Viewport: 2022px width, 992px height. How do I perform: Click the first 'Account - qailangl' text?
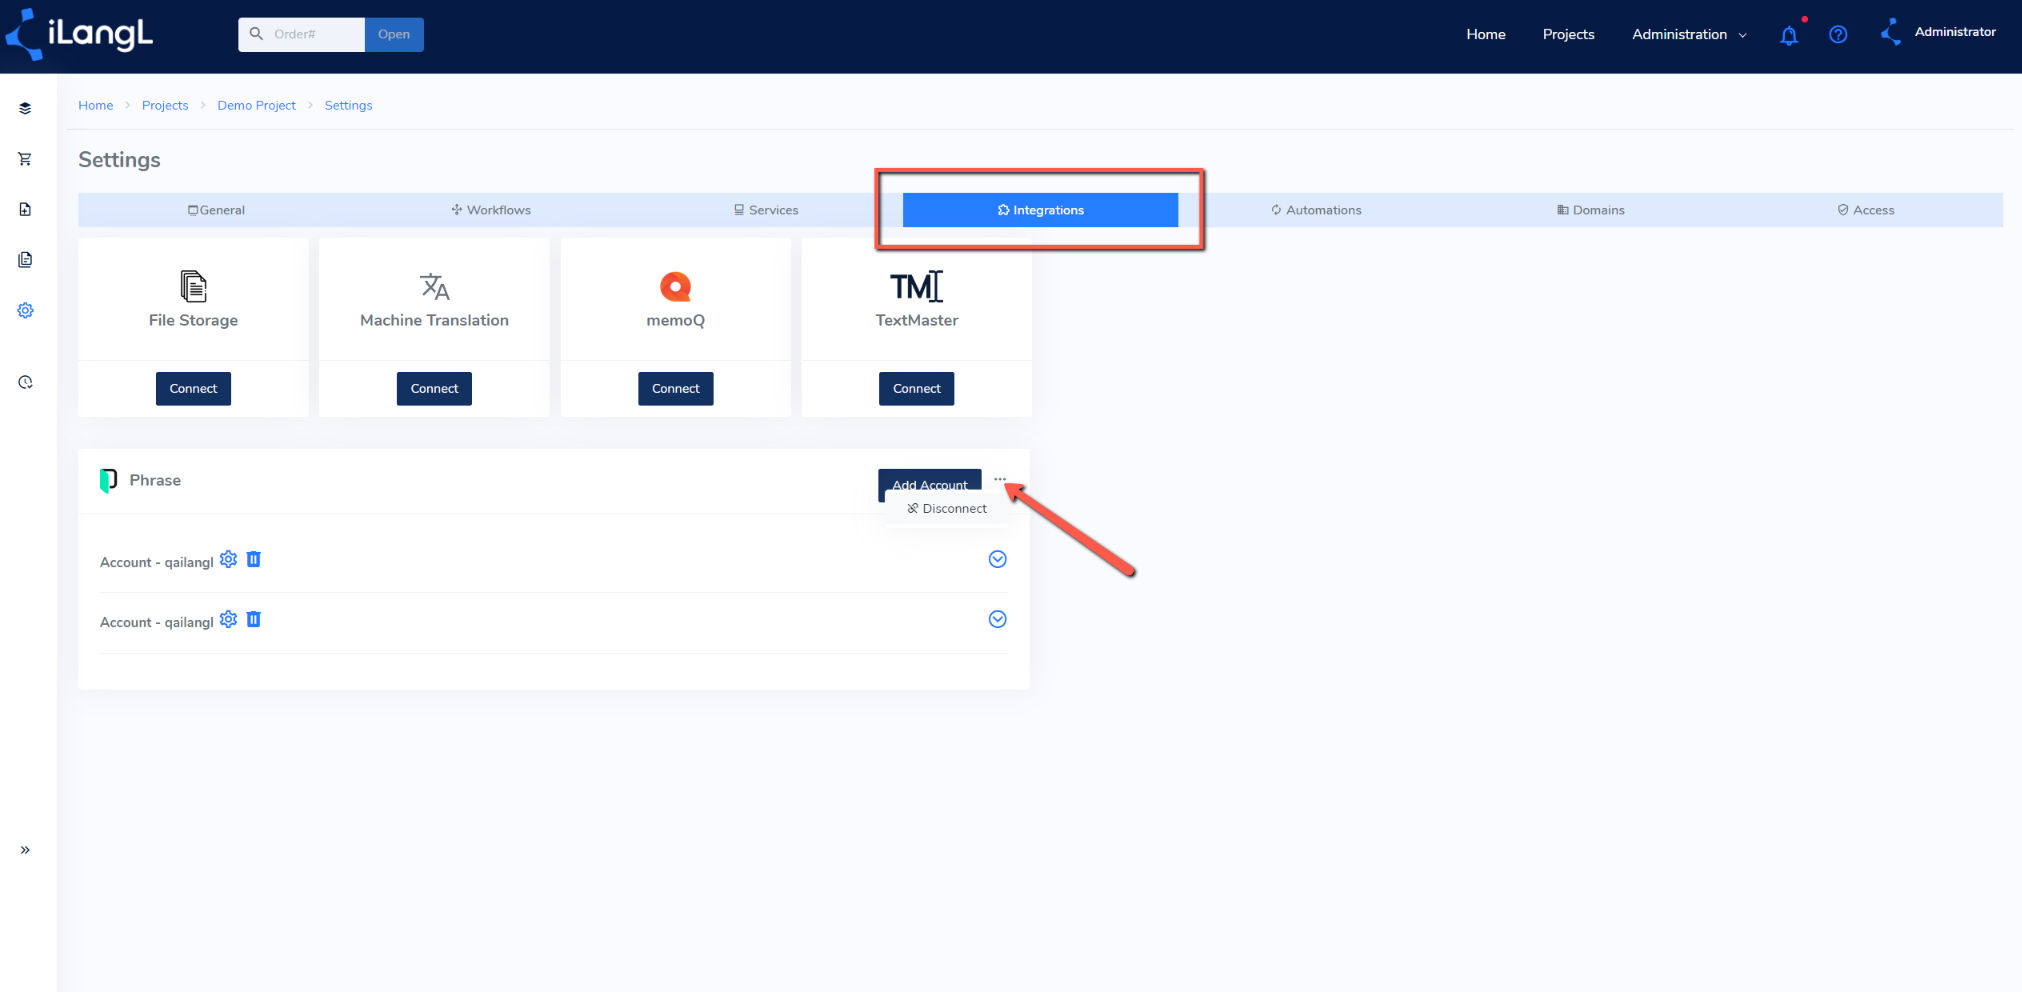[157, 562]
